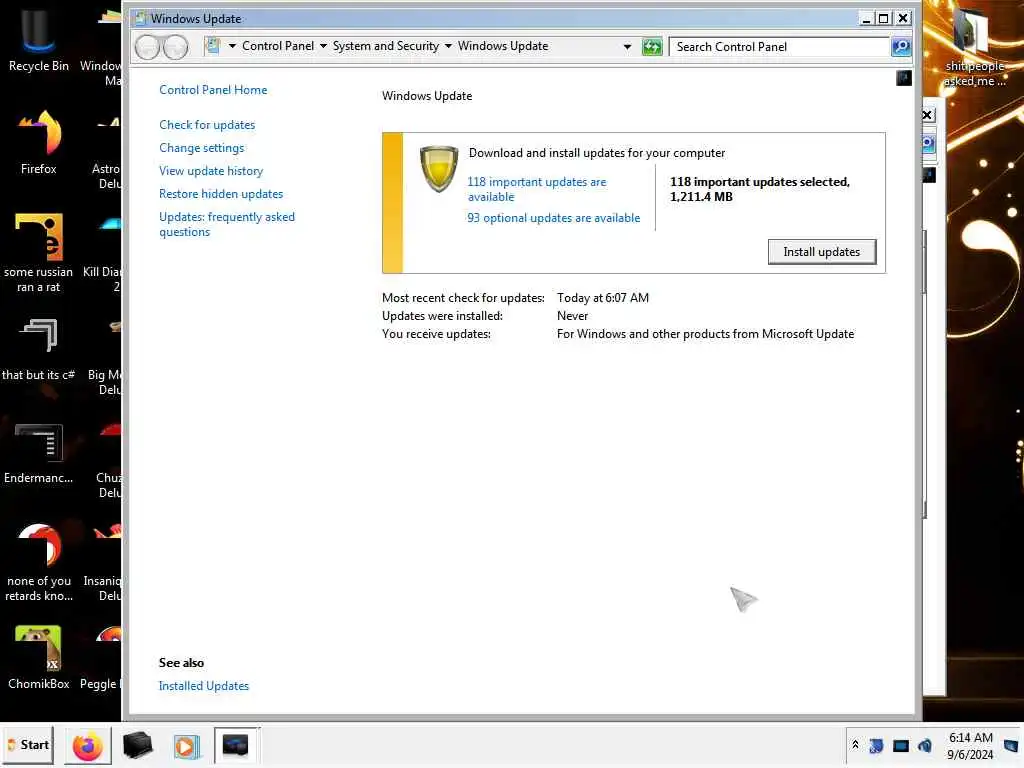Open the address bar history dropdown
The width and height of the screenshot is (1024, 768).
click(627, 47)
